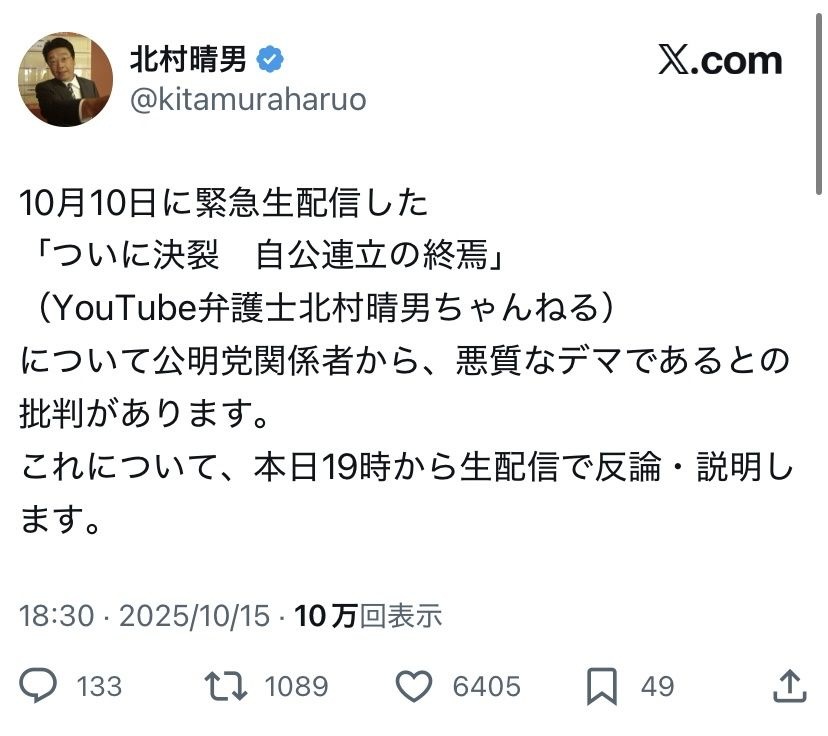Click the 6405 likes count
The image size is (828, 736).
point(486,687)
